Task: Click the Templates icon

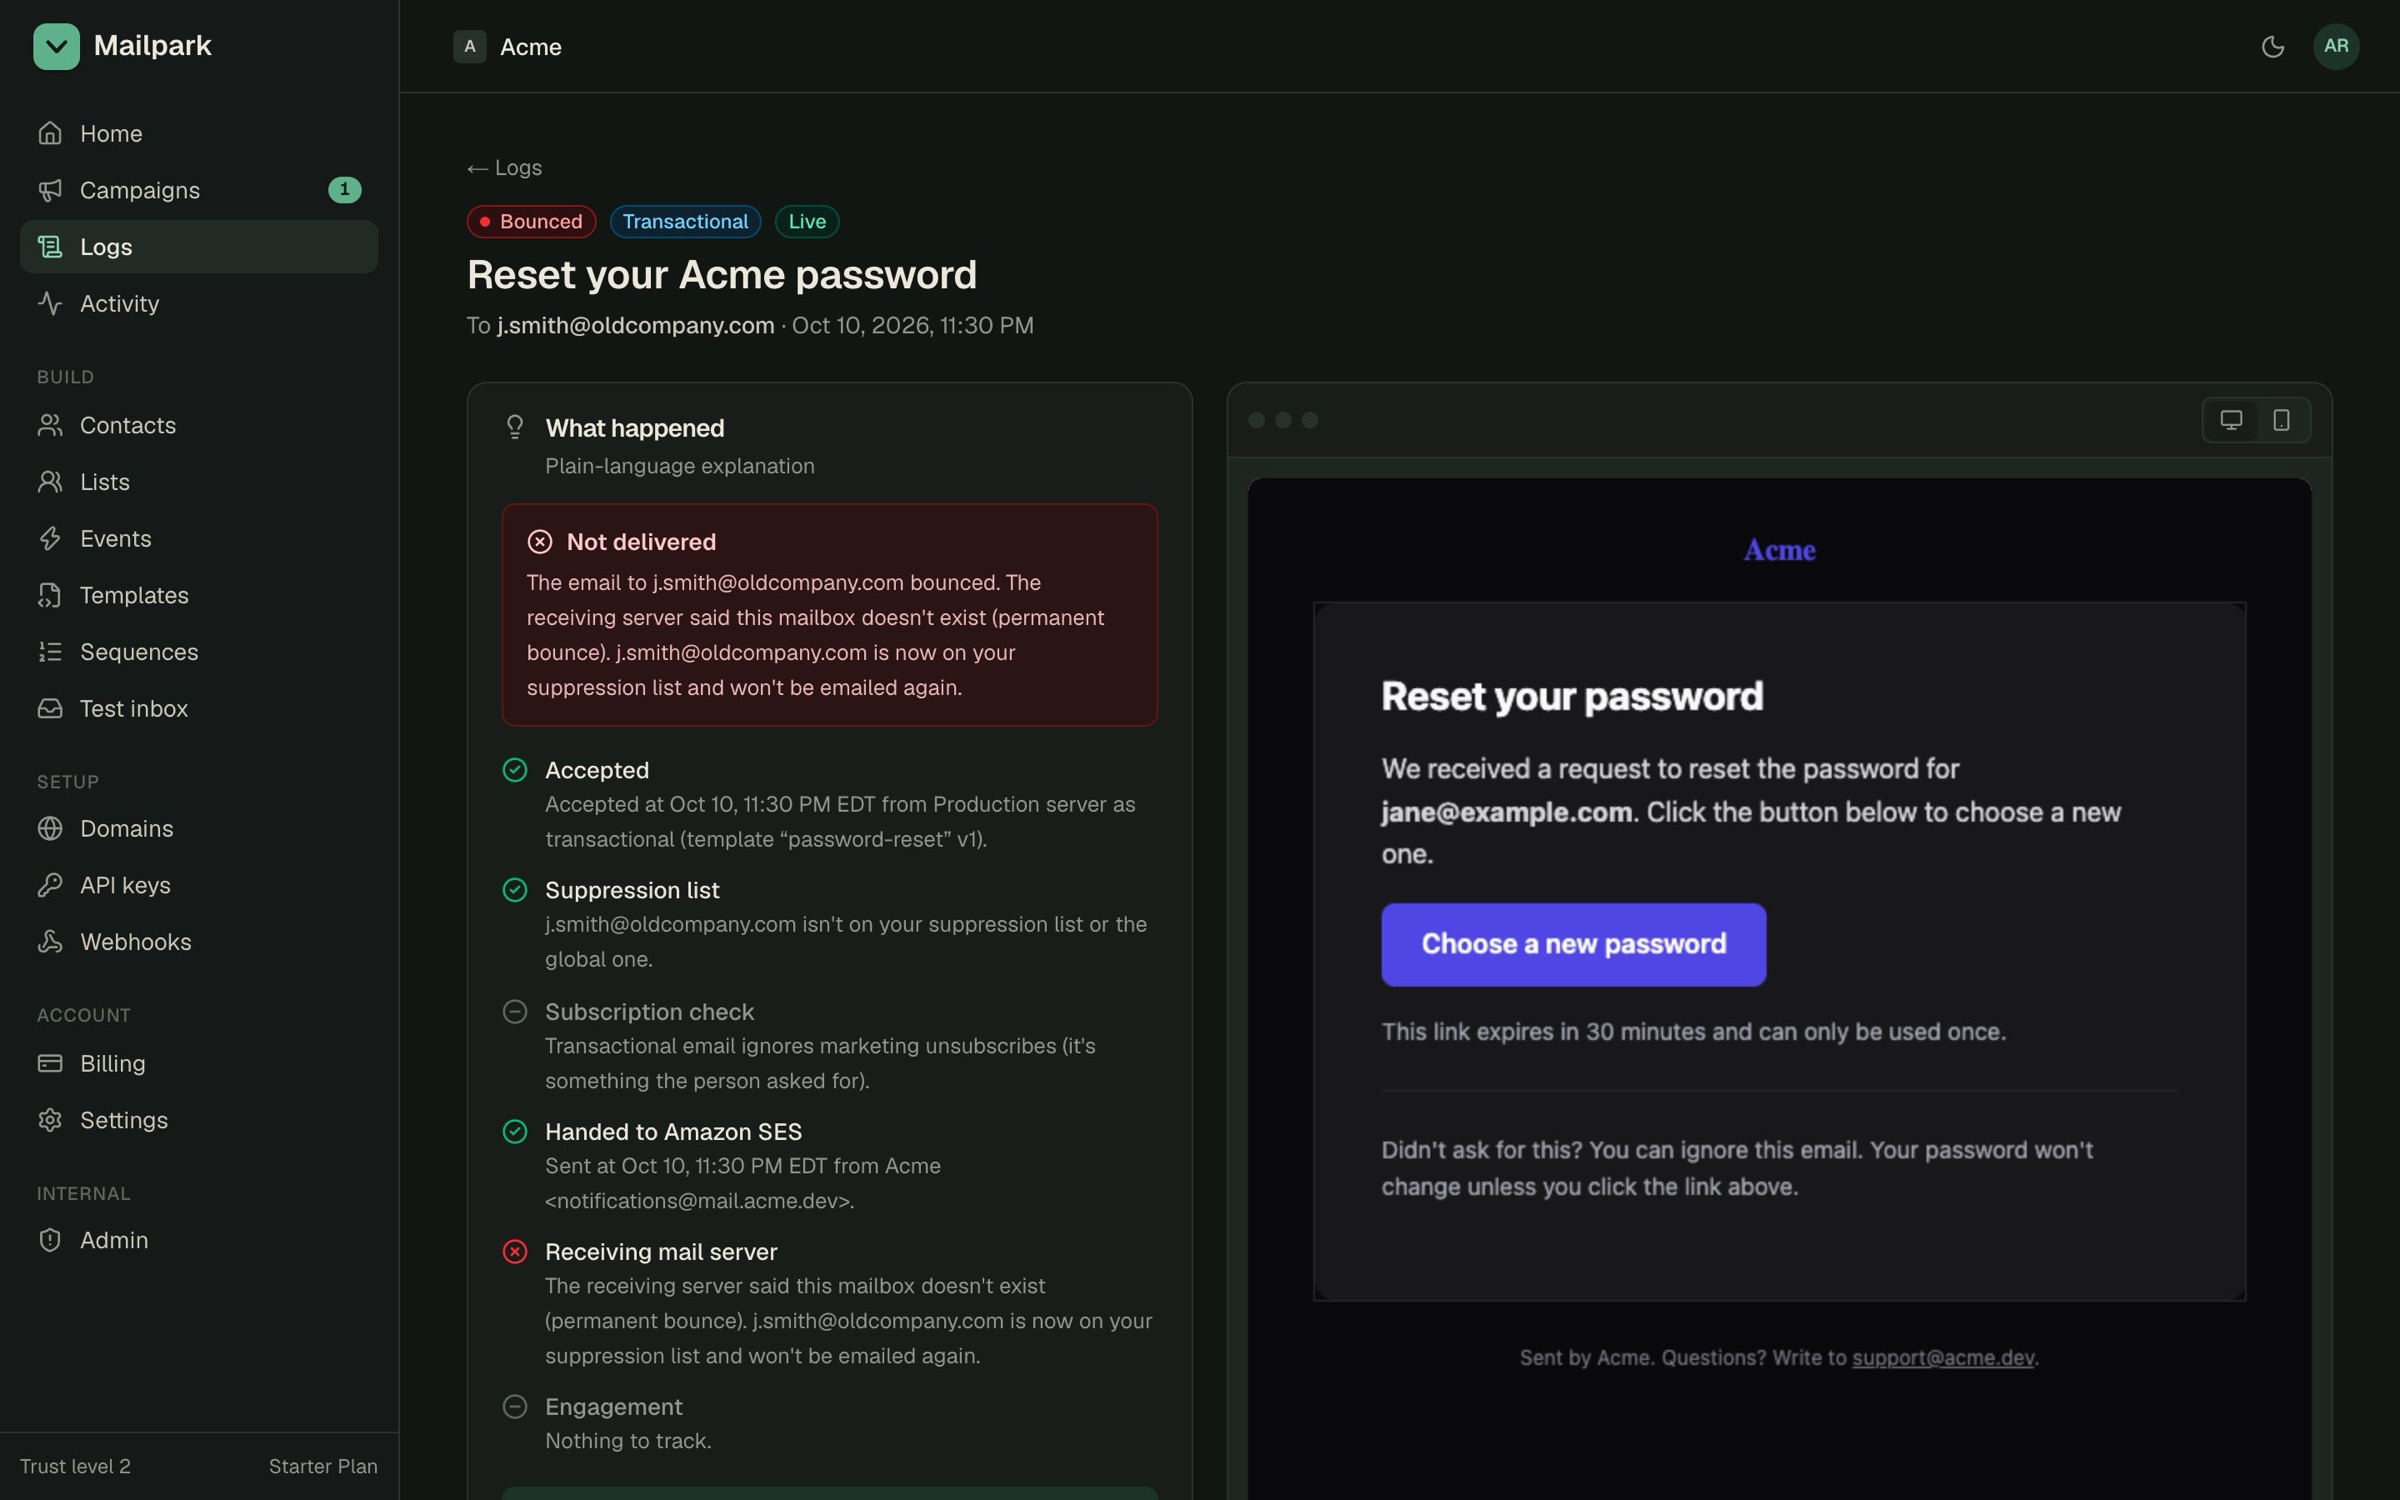Action: coord(50,595)
